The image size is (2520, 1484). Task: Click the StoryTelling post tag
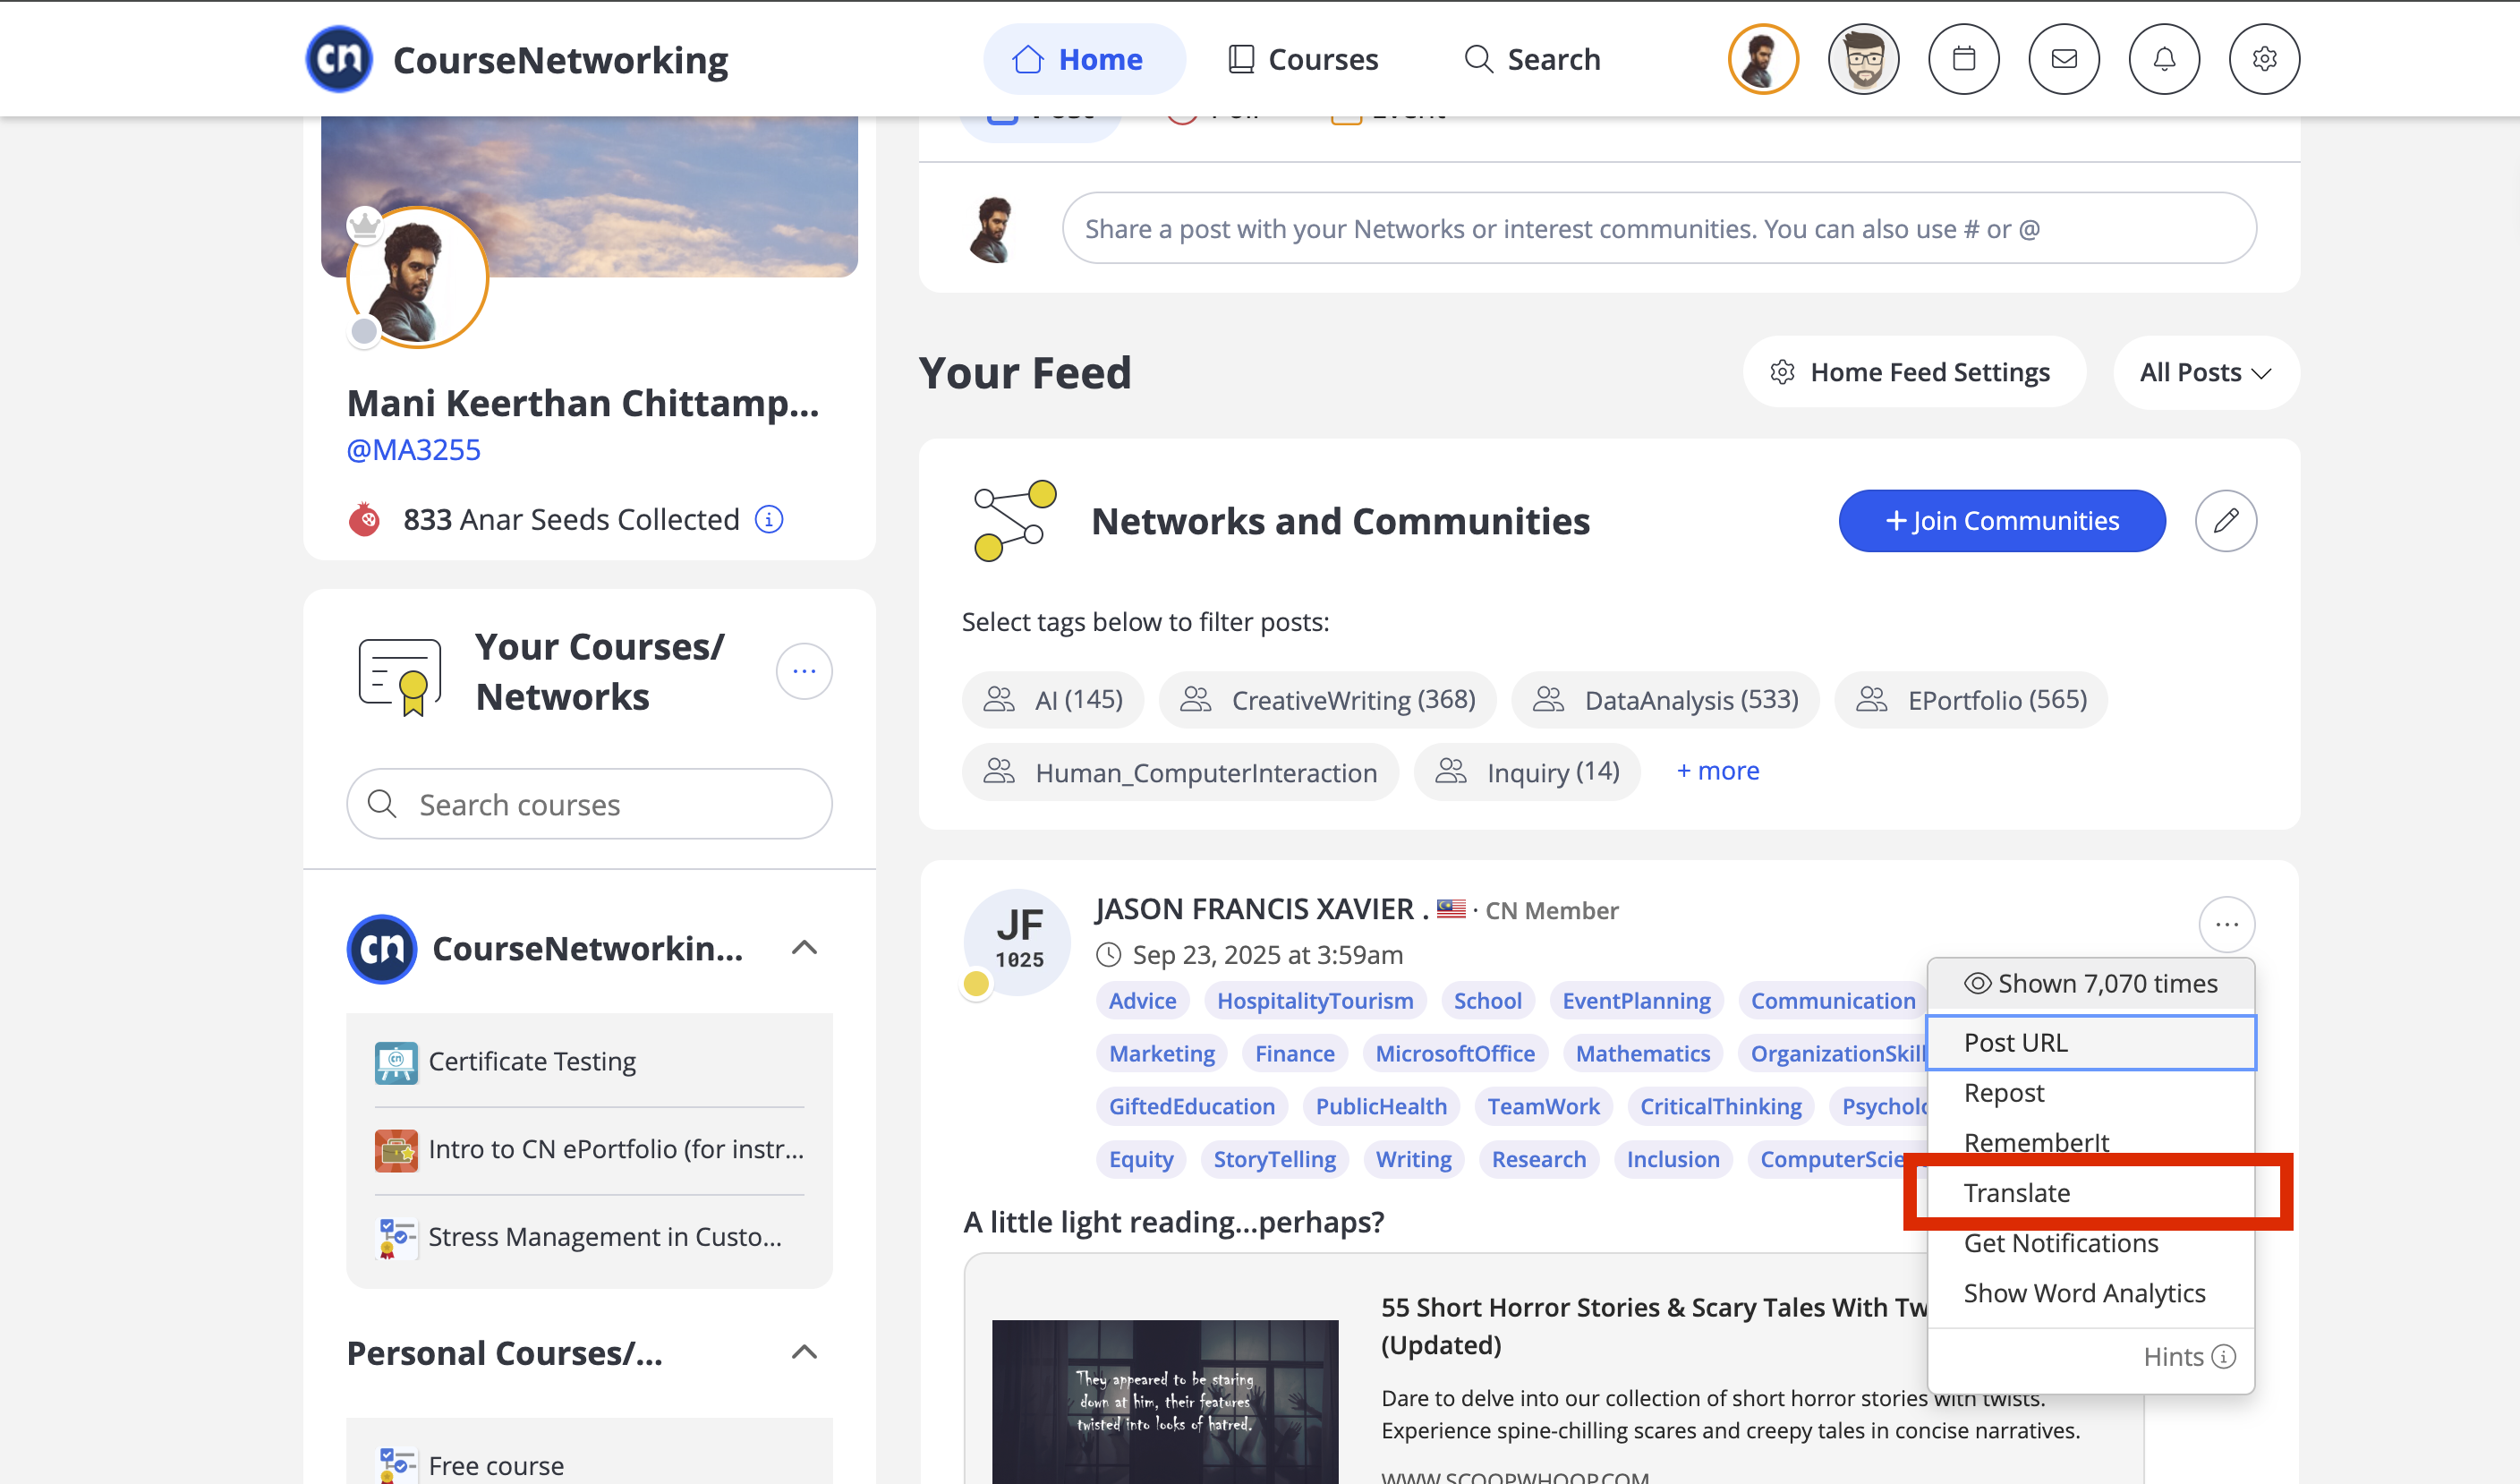[1274, 1159]
